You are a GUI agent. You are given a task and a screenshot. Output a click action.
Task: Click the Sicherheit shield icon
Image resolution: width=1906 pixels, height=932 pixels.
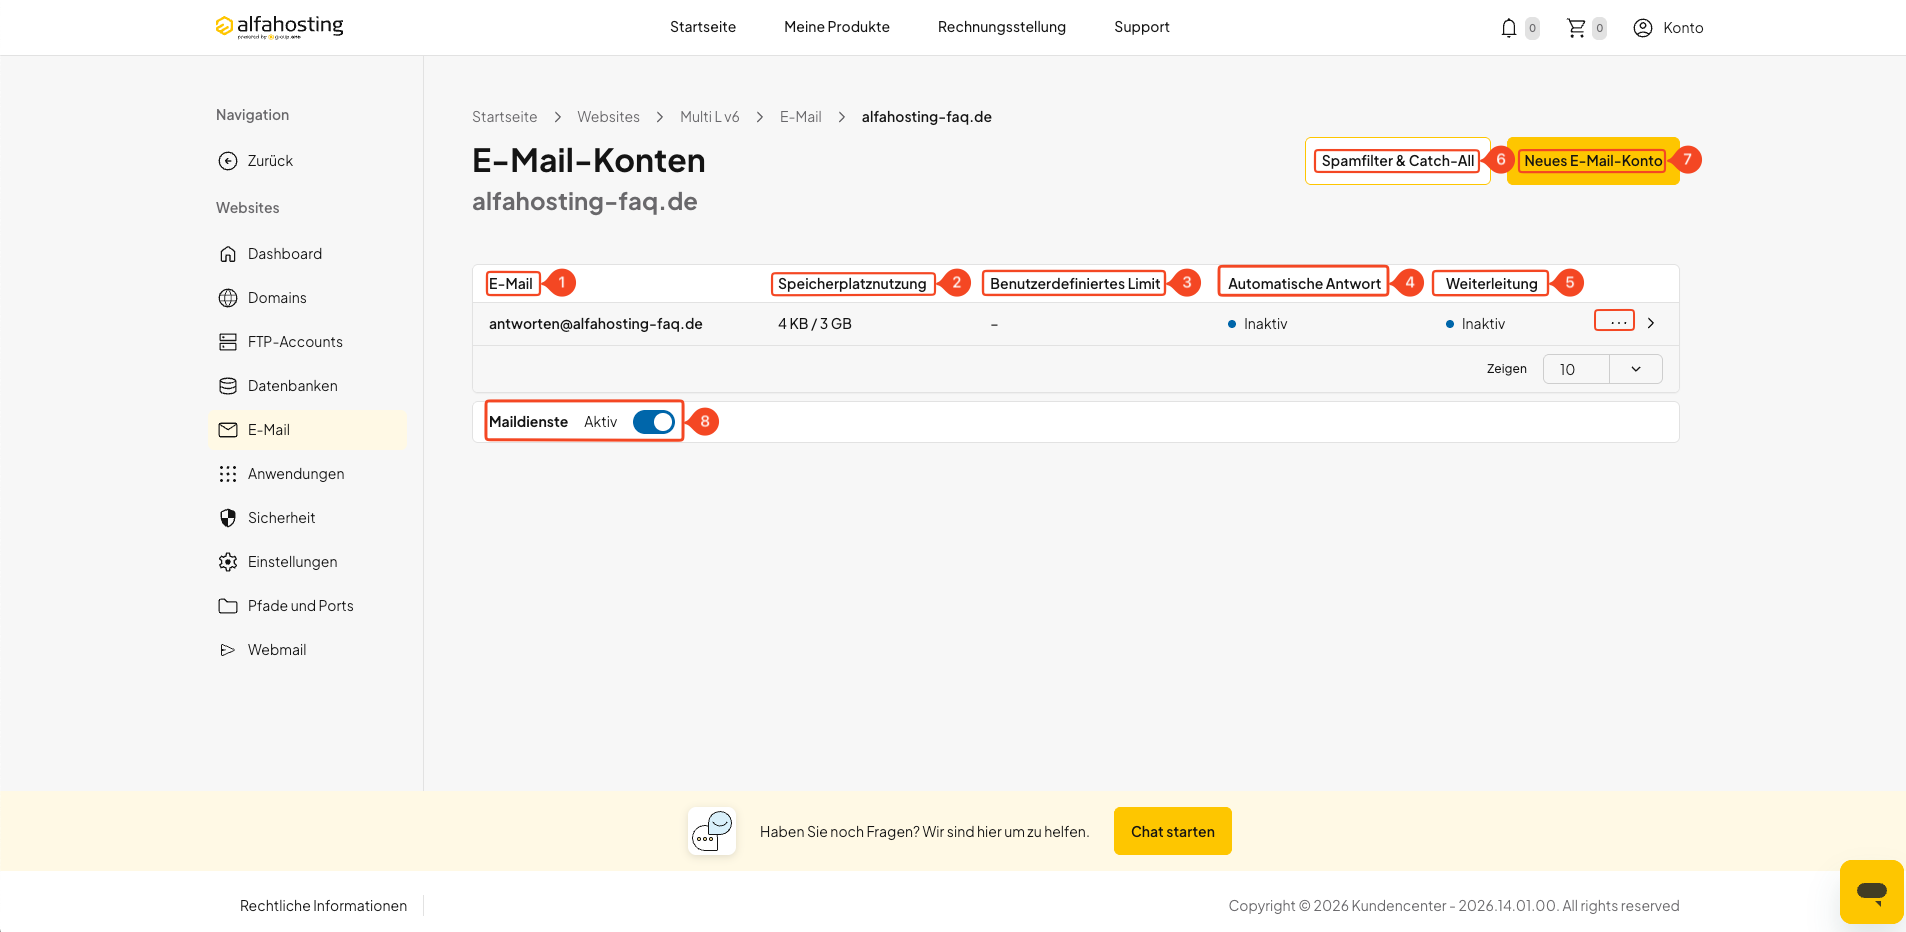click(228, 518)
